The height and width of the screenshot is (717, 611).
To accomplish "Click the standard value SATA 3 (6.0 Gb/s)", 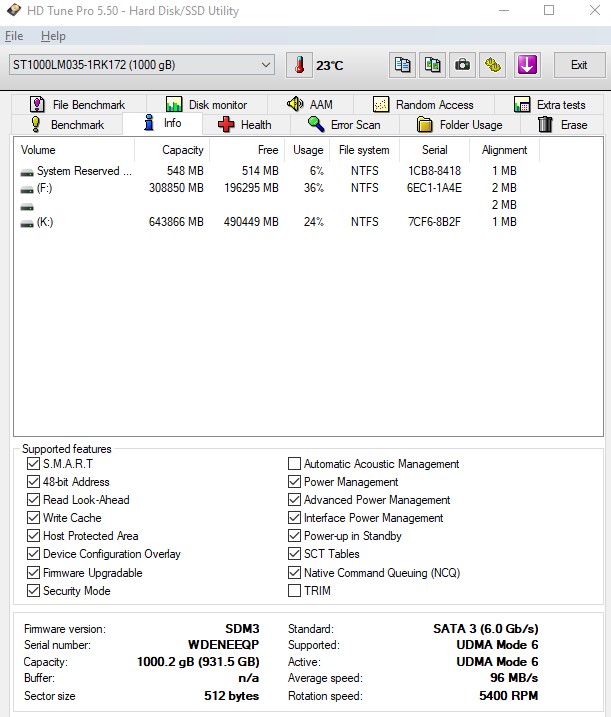I will 486,629.
